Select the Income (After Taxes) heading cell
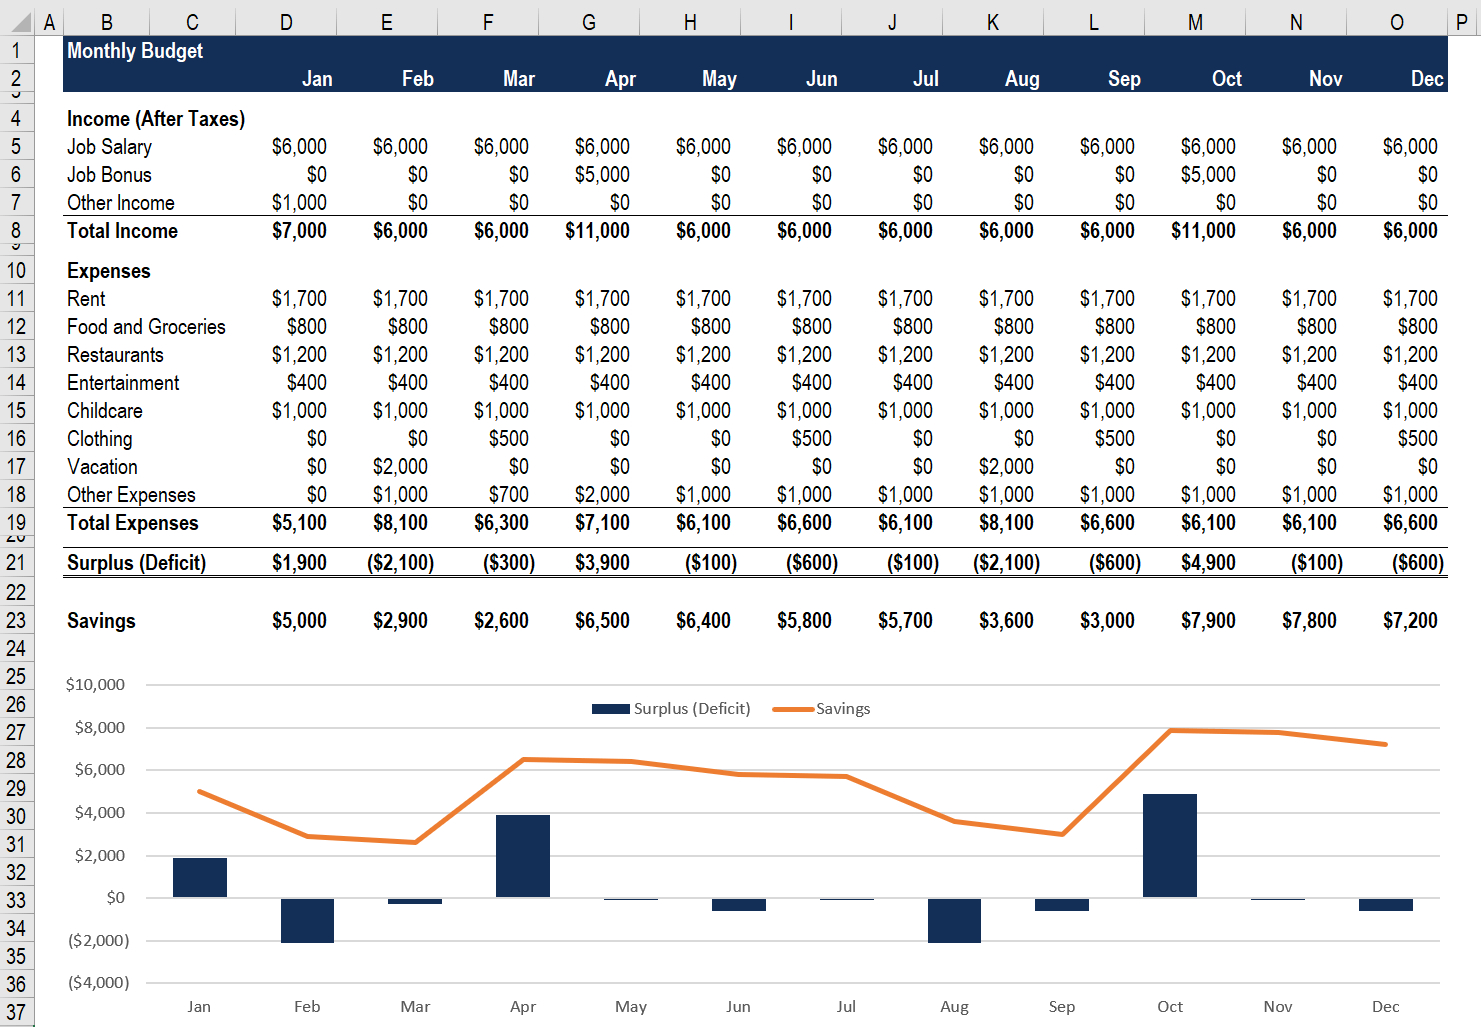The image size is (1481, 1027). click(155, 118)
